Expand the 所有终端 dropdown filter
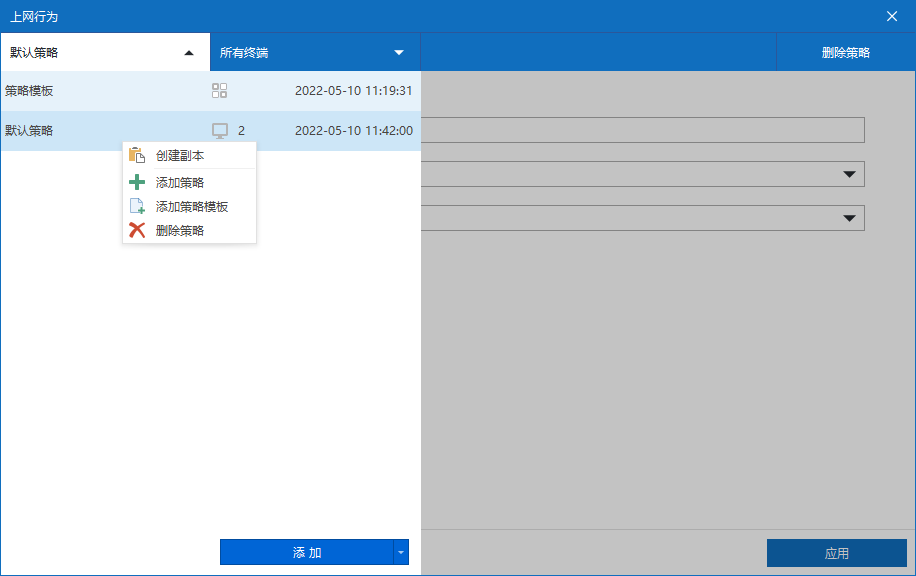Image resolution: width=916 pixels, height=576 pixels. [399, 53]
